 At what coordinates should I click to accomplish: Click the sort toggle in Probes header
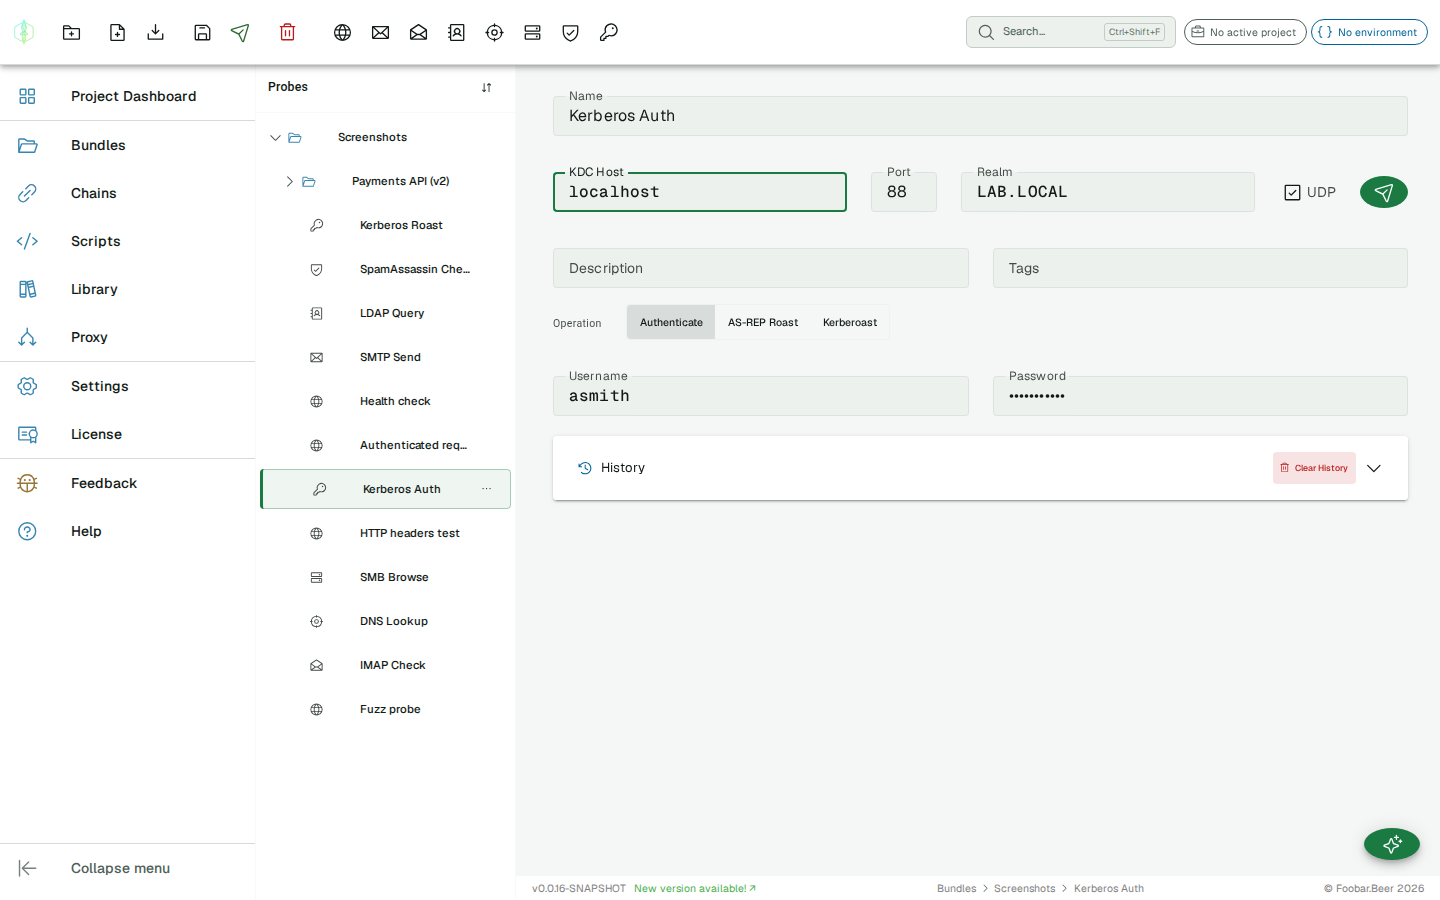pos(486,87)
